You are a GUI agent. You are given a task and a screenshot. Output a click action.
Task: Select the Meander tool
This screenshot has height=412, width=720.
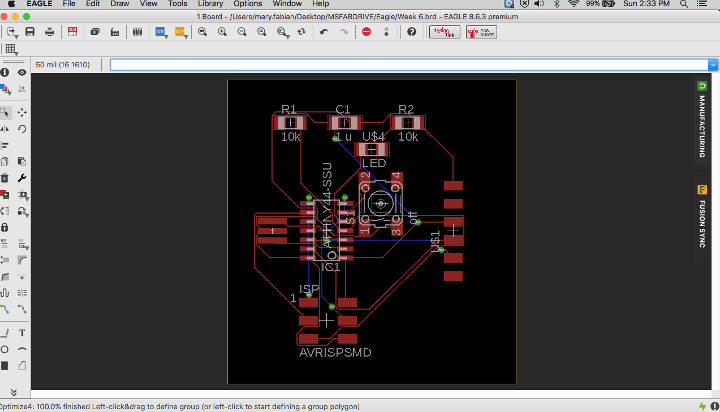(x=5, y=293)
